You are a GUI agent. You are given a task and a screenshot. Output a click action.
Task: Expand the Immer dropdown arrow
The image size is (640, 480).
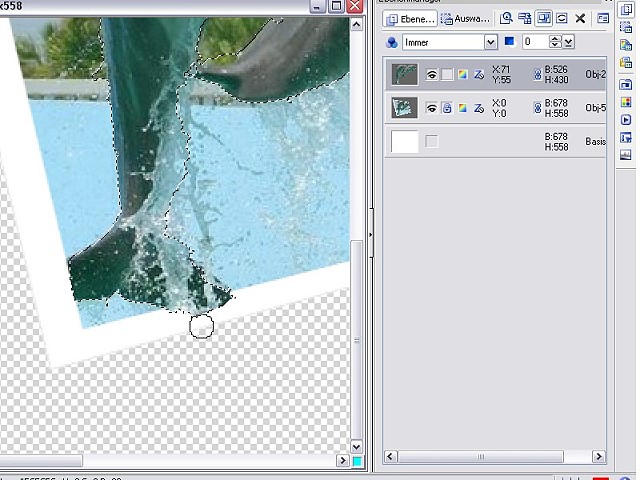(491, 42)
